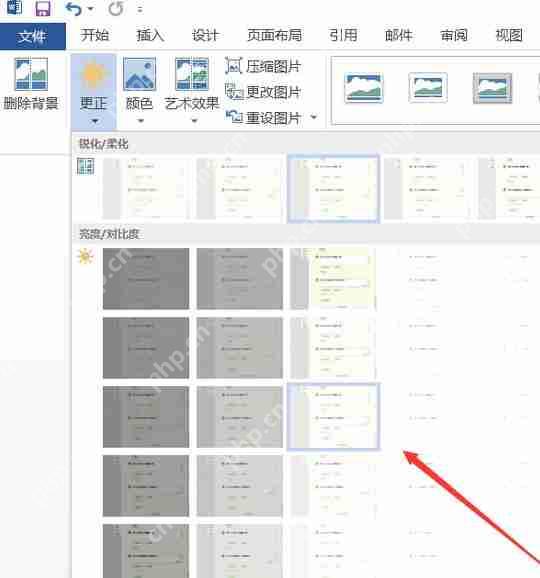Pick second preset in fourth brightness row
The image size is (540, 578).
(240, 485)
